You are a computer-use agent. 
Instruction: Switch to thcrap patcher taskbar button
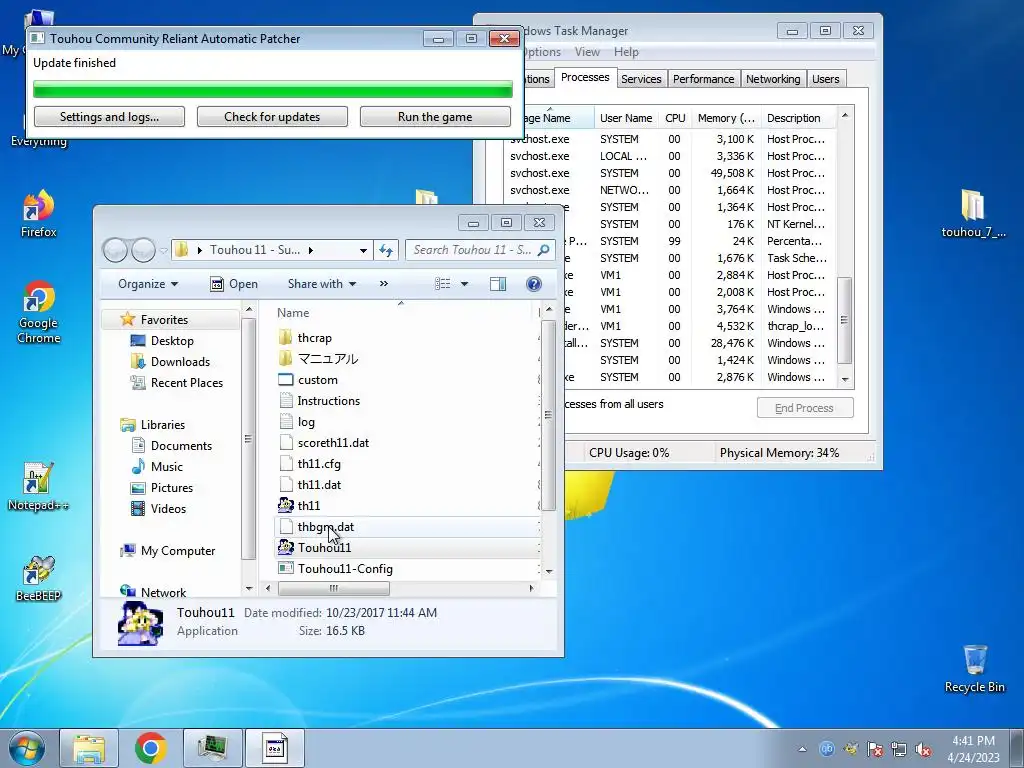275,748
